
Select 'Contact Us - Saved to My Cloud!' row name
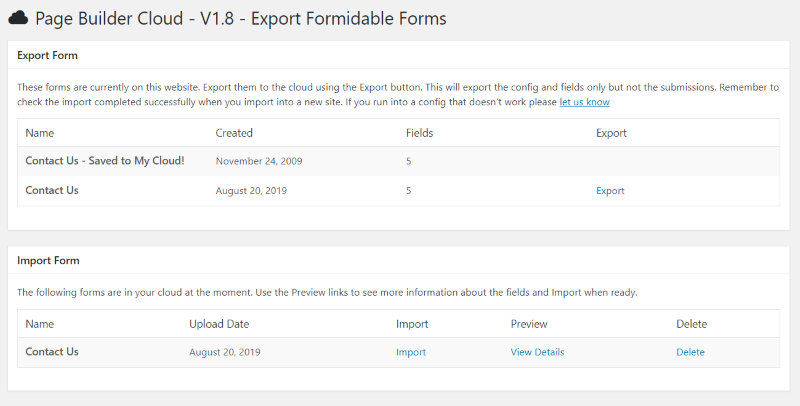(105, 161)
